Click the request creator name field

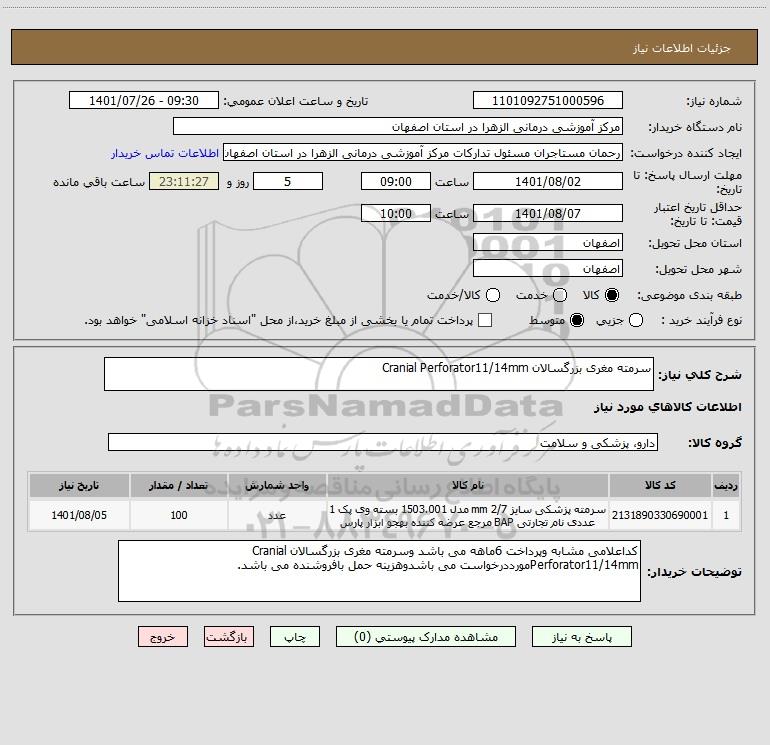tap(423, 153)
